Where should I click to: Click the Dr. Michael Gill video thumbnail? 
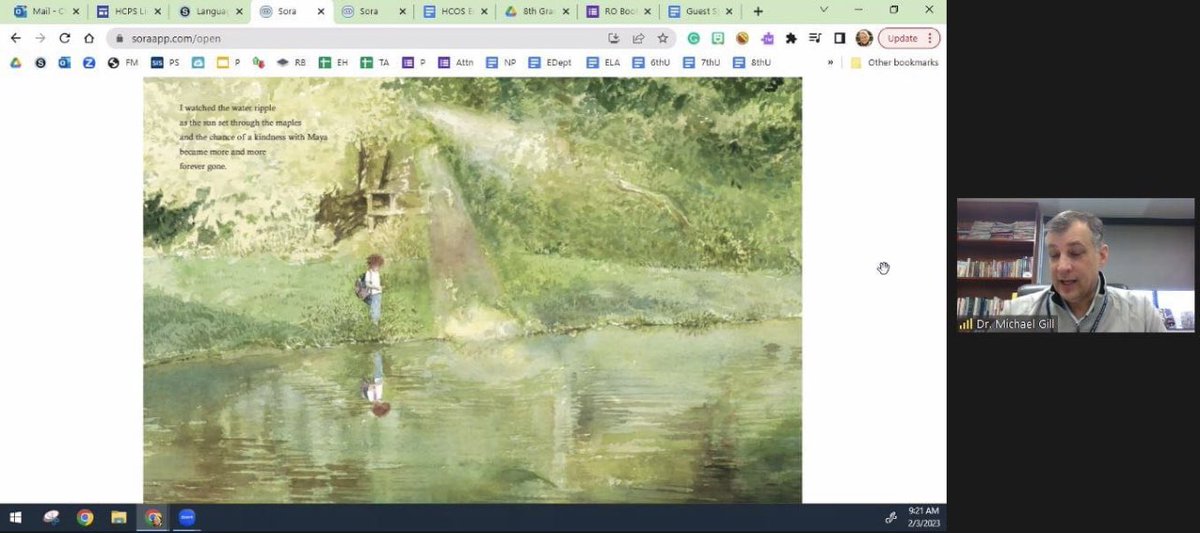pos(1075,265)
